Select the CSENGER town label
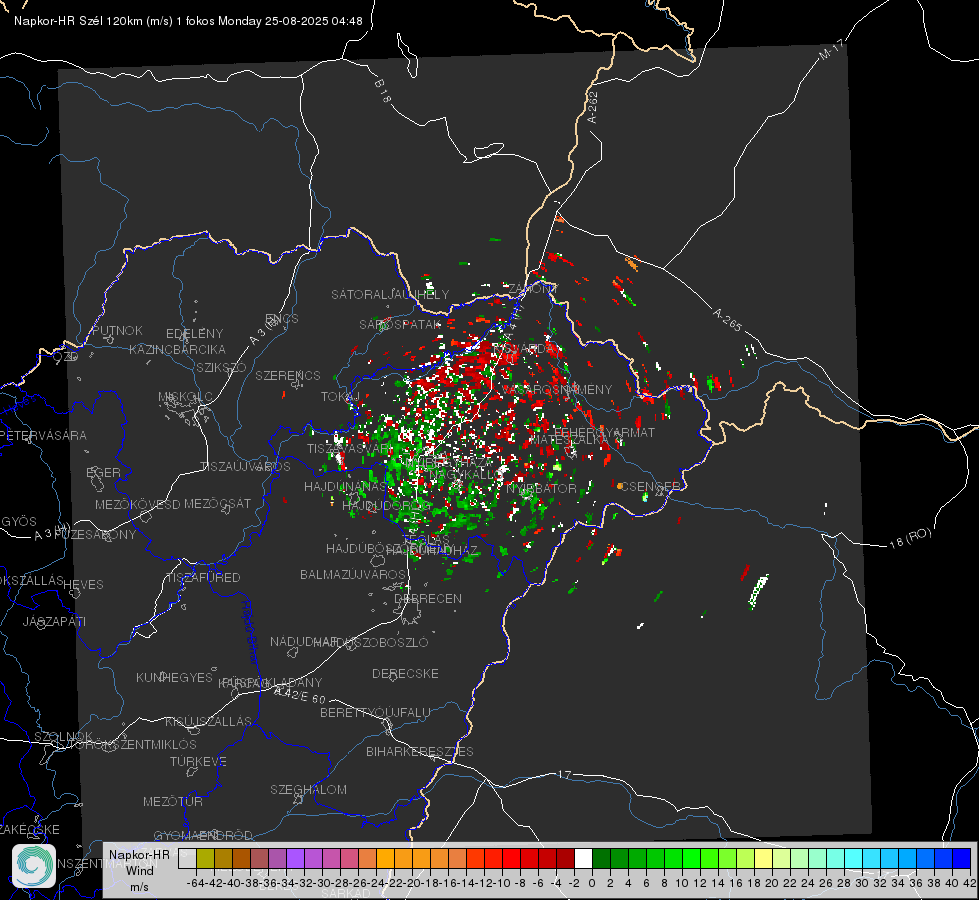Screen dimensions: 979x900 click(650, 486)
